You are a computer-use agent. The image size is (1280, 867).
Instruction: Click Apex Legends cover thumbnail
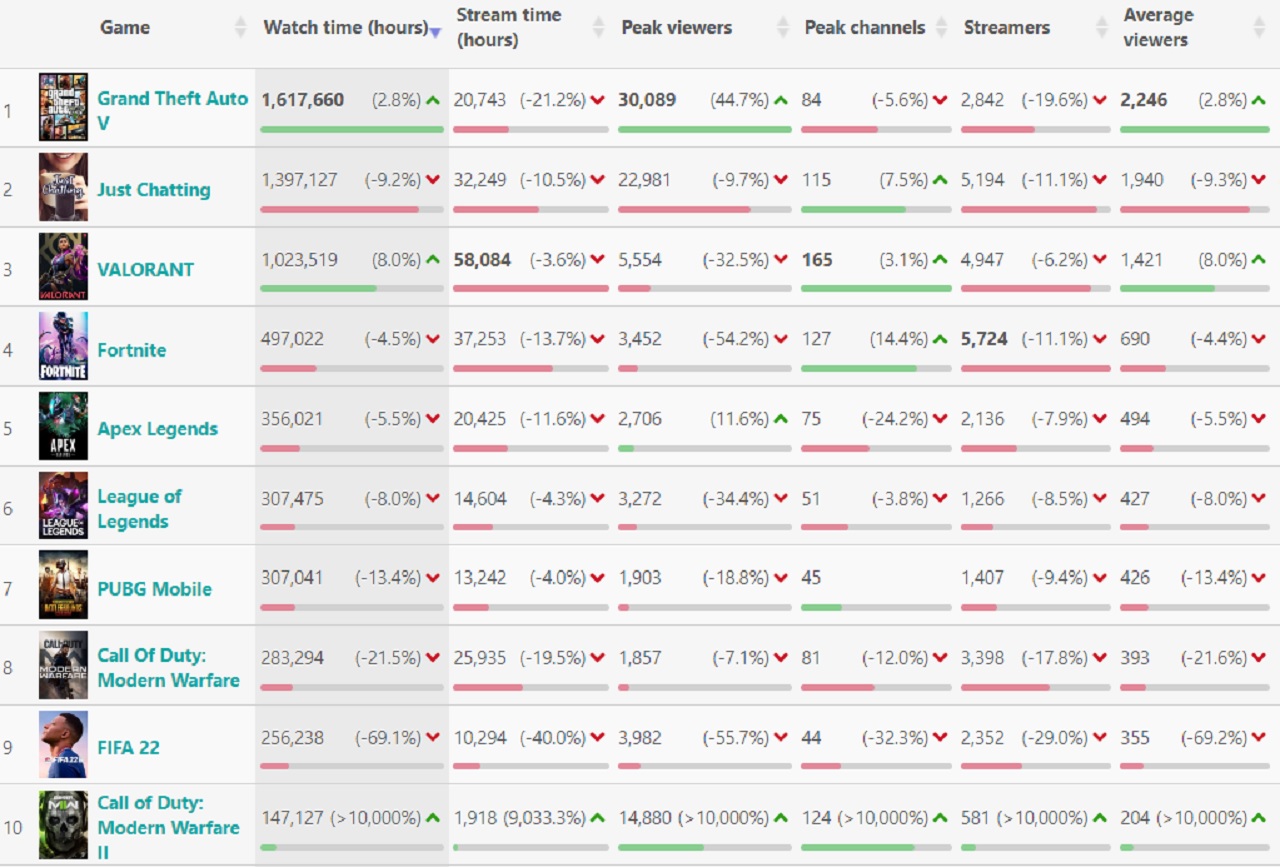coord(63,426)
